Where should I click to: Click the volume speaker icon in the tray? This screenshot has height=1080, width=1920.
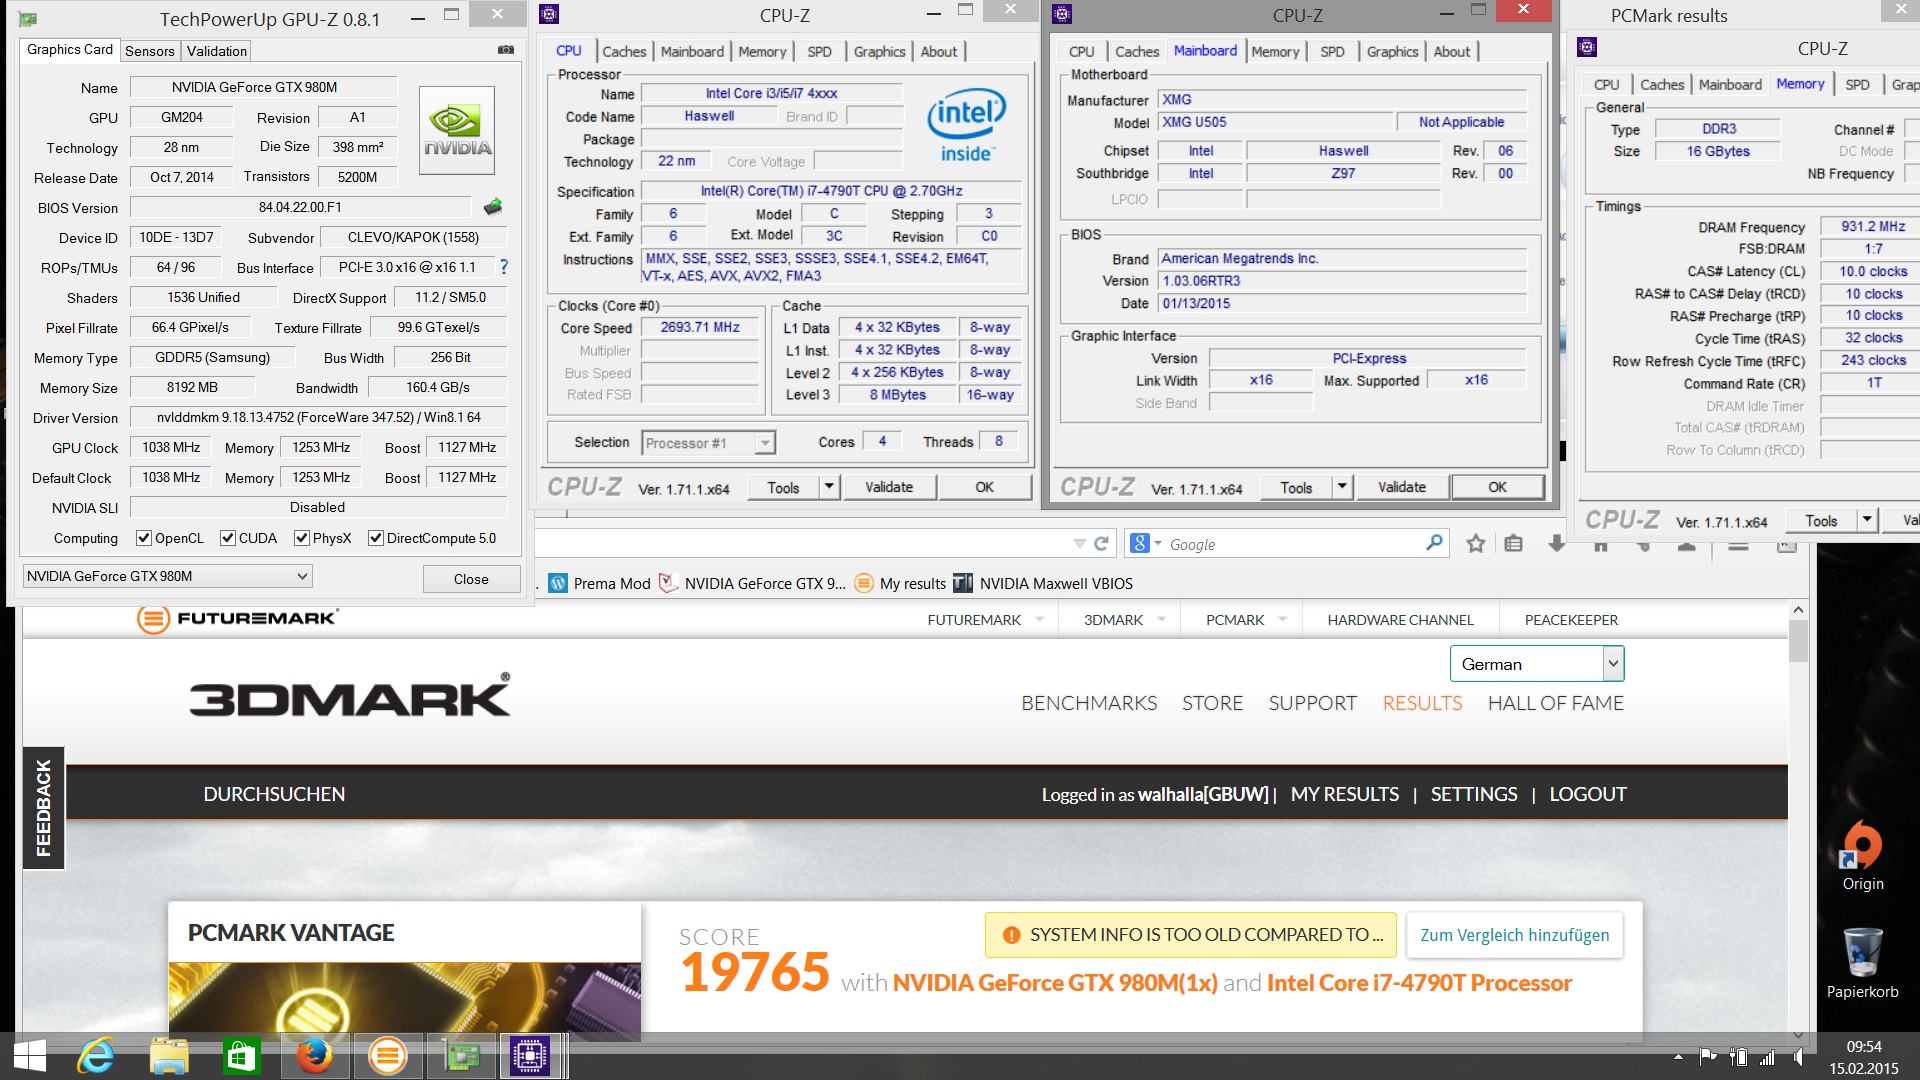tap(1800, 1057)
